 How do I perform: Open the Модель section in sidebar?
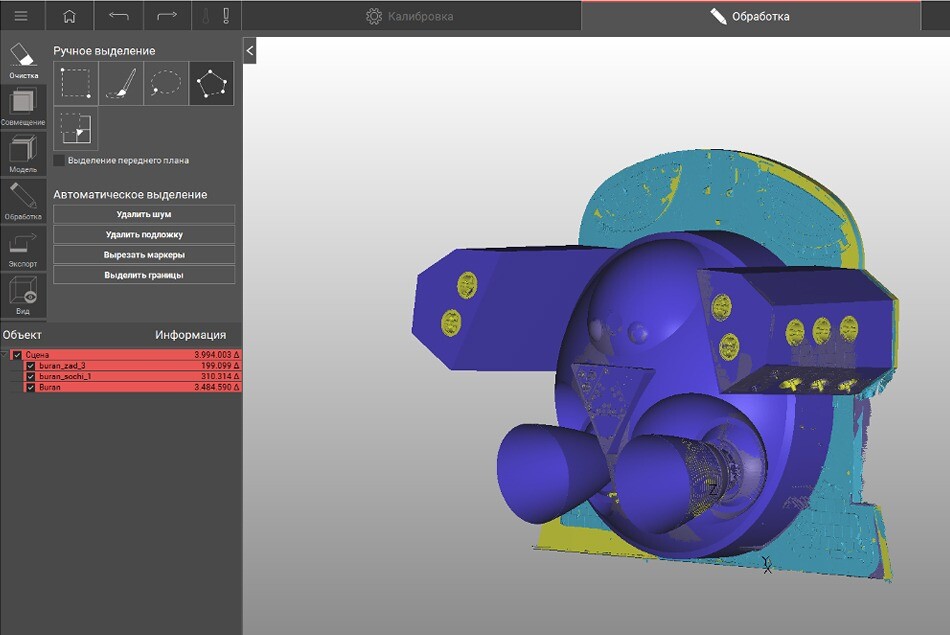(x=23, y=154)
